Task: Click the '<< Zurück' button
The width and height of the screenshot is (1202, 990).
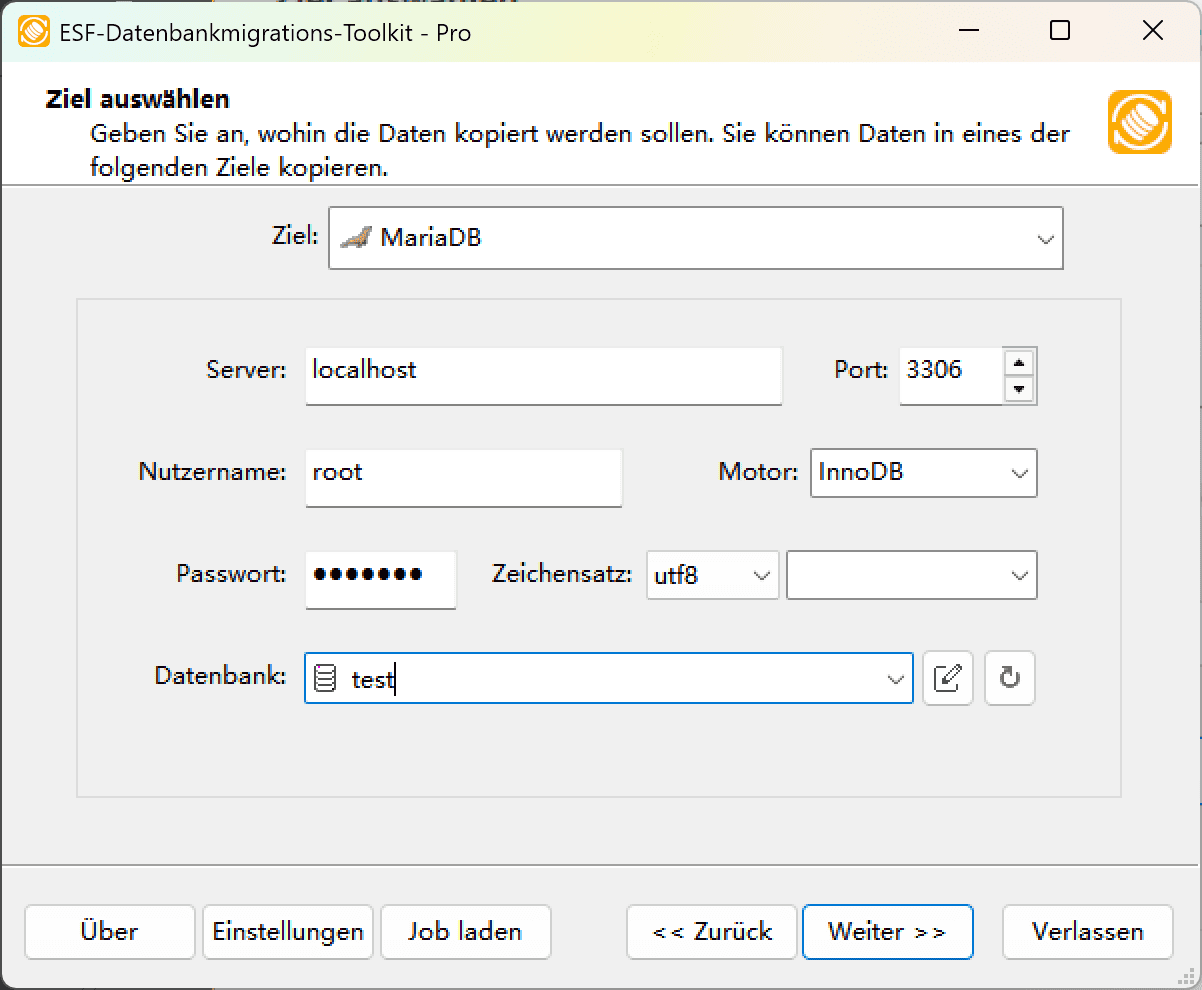Action: (x=711, y=931)
